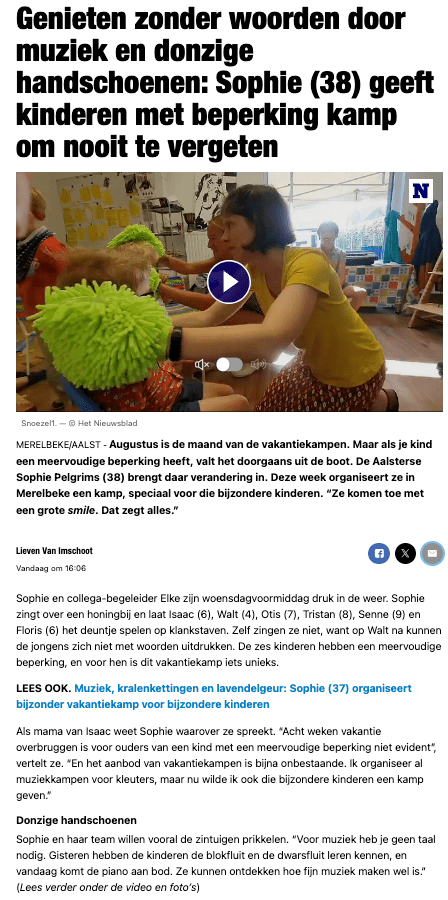Share the article by email
Viewport: 448px width, 900px height.
[432, 553]
